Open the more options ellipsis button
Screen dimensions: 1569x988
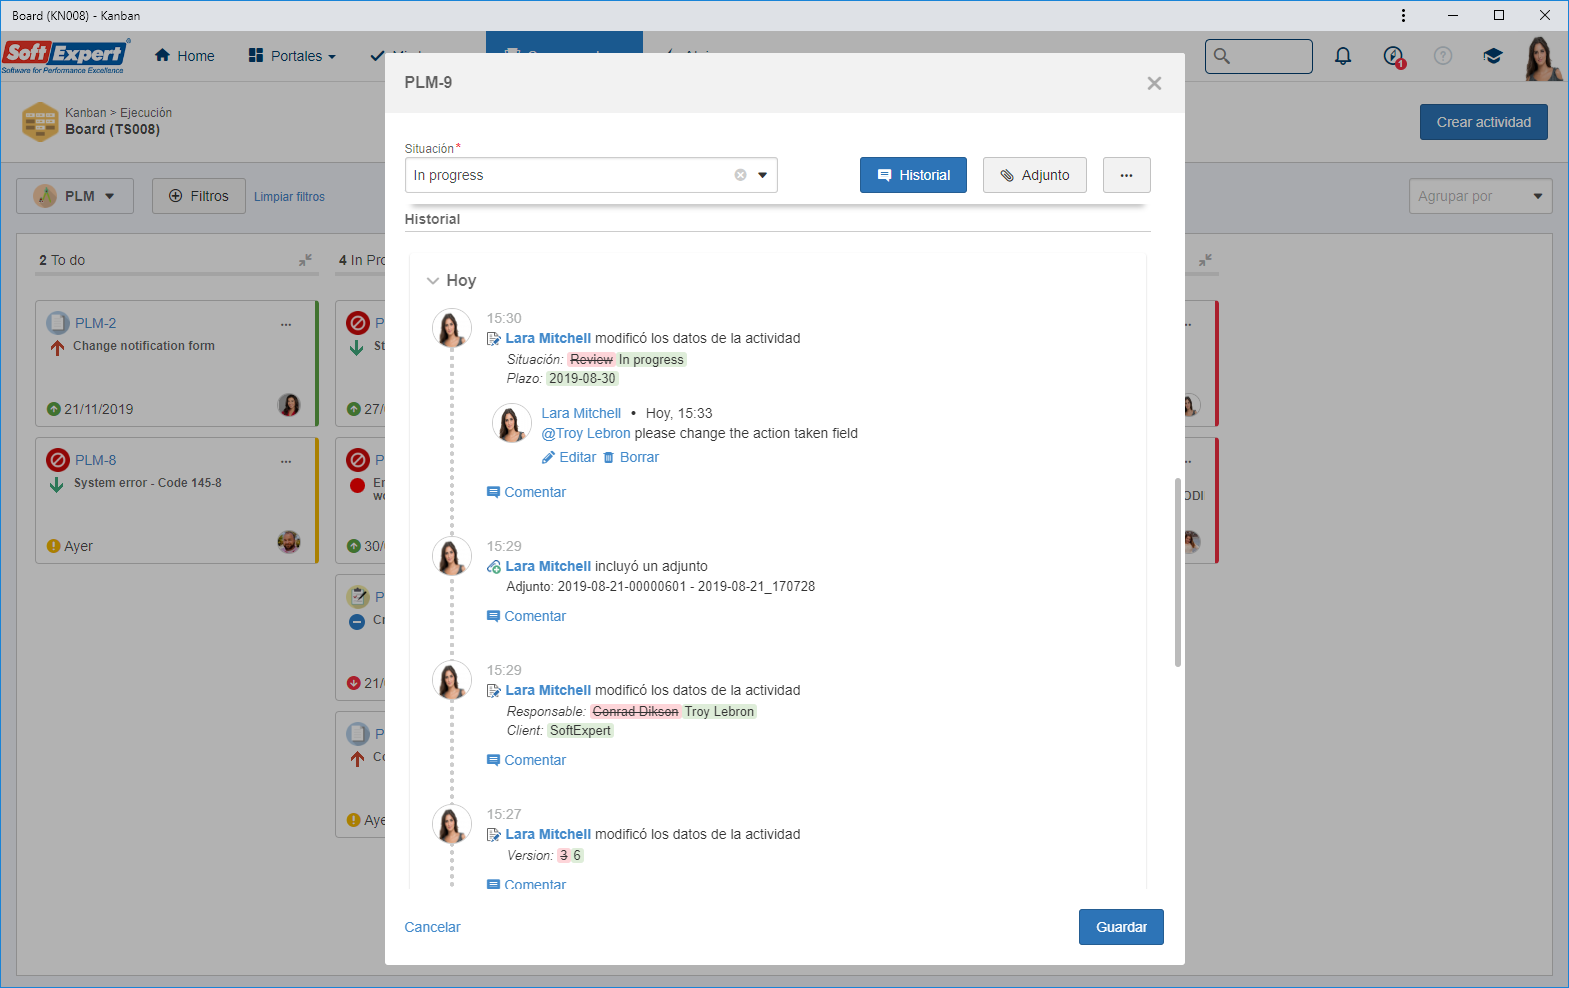tap(1126, 175)
